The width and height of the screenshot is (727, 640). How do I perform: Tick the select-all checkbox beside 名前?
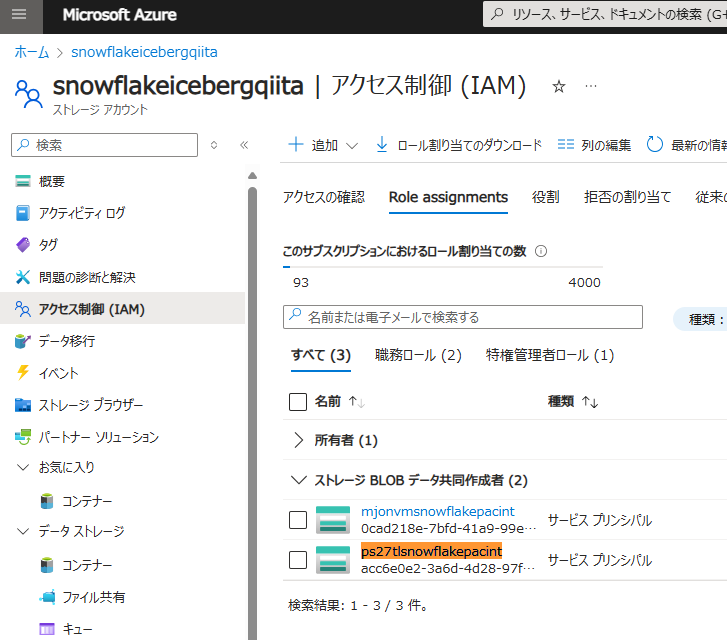tap(298, 402)
